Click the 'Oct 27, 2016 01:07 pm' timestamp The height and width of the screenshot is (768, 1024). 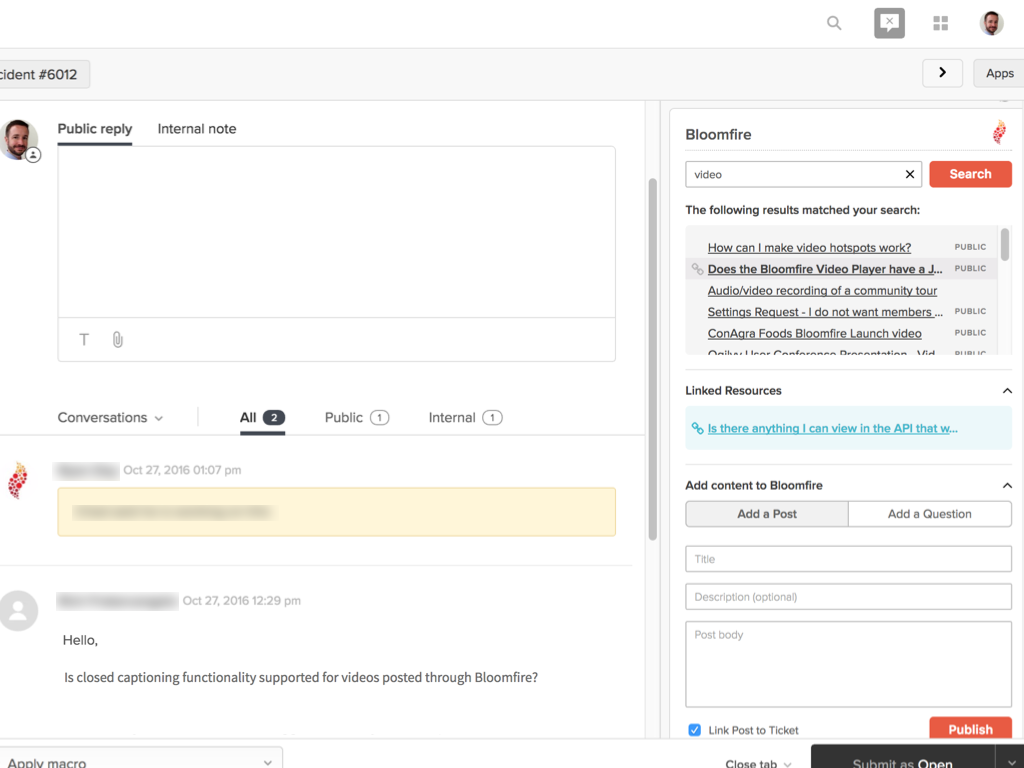tap(182, 470)
